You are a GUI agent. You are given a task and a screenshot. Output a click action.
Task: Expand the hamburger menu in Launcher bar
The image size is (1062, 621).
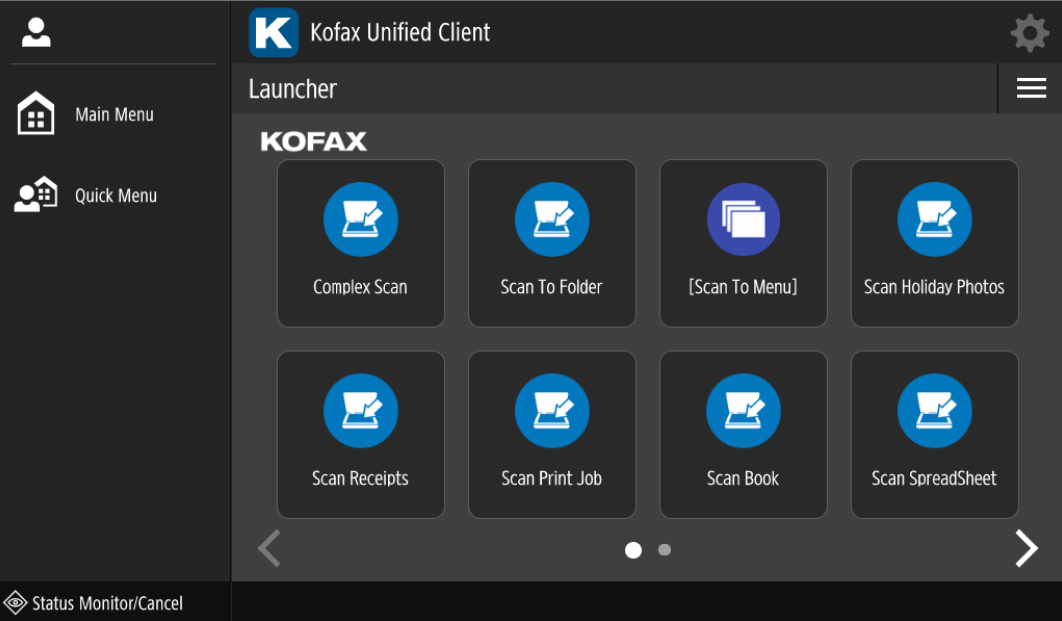click(x=1030, y=89)
